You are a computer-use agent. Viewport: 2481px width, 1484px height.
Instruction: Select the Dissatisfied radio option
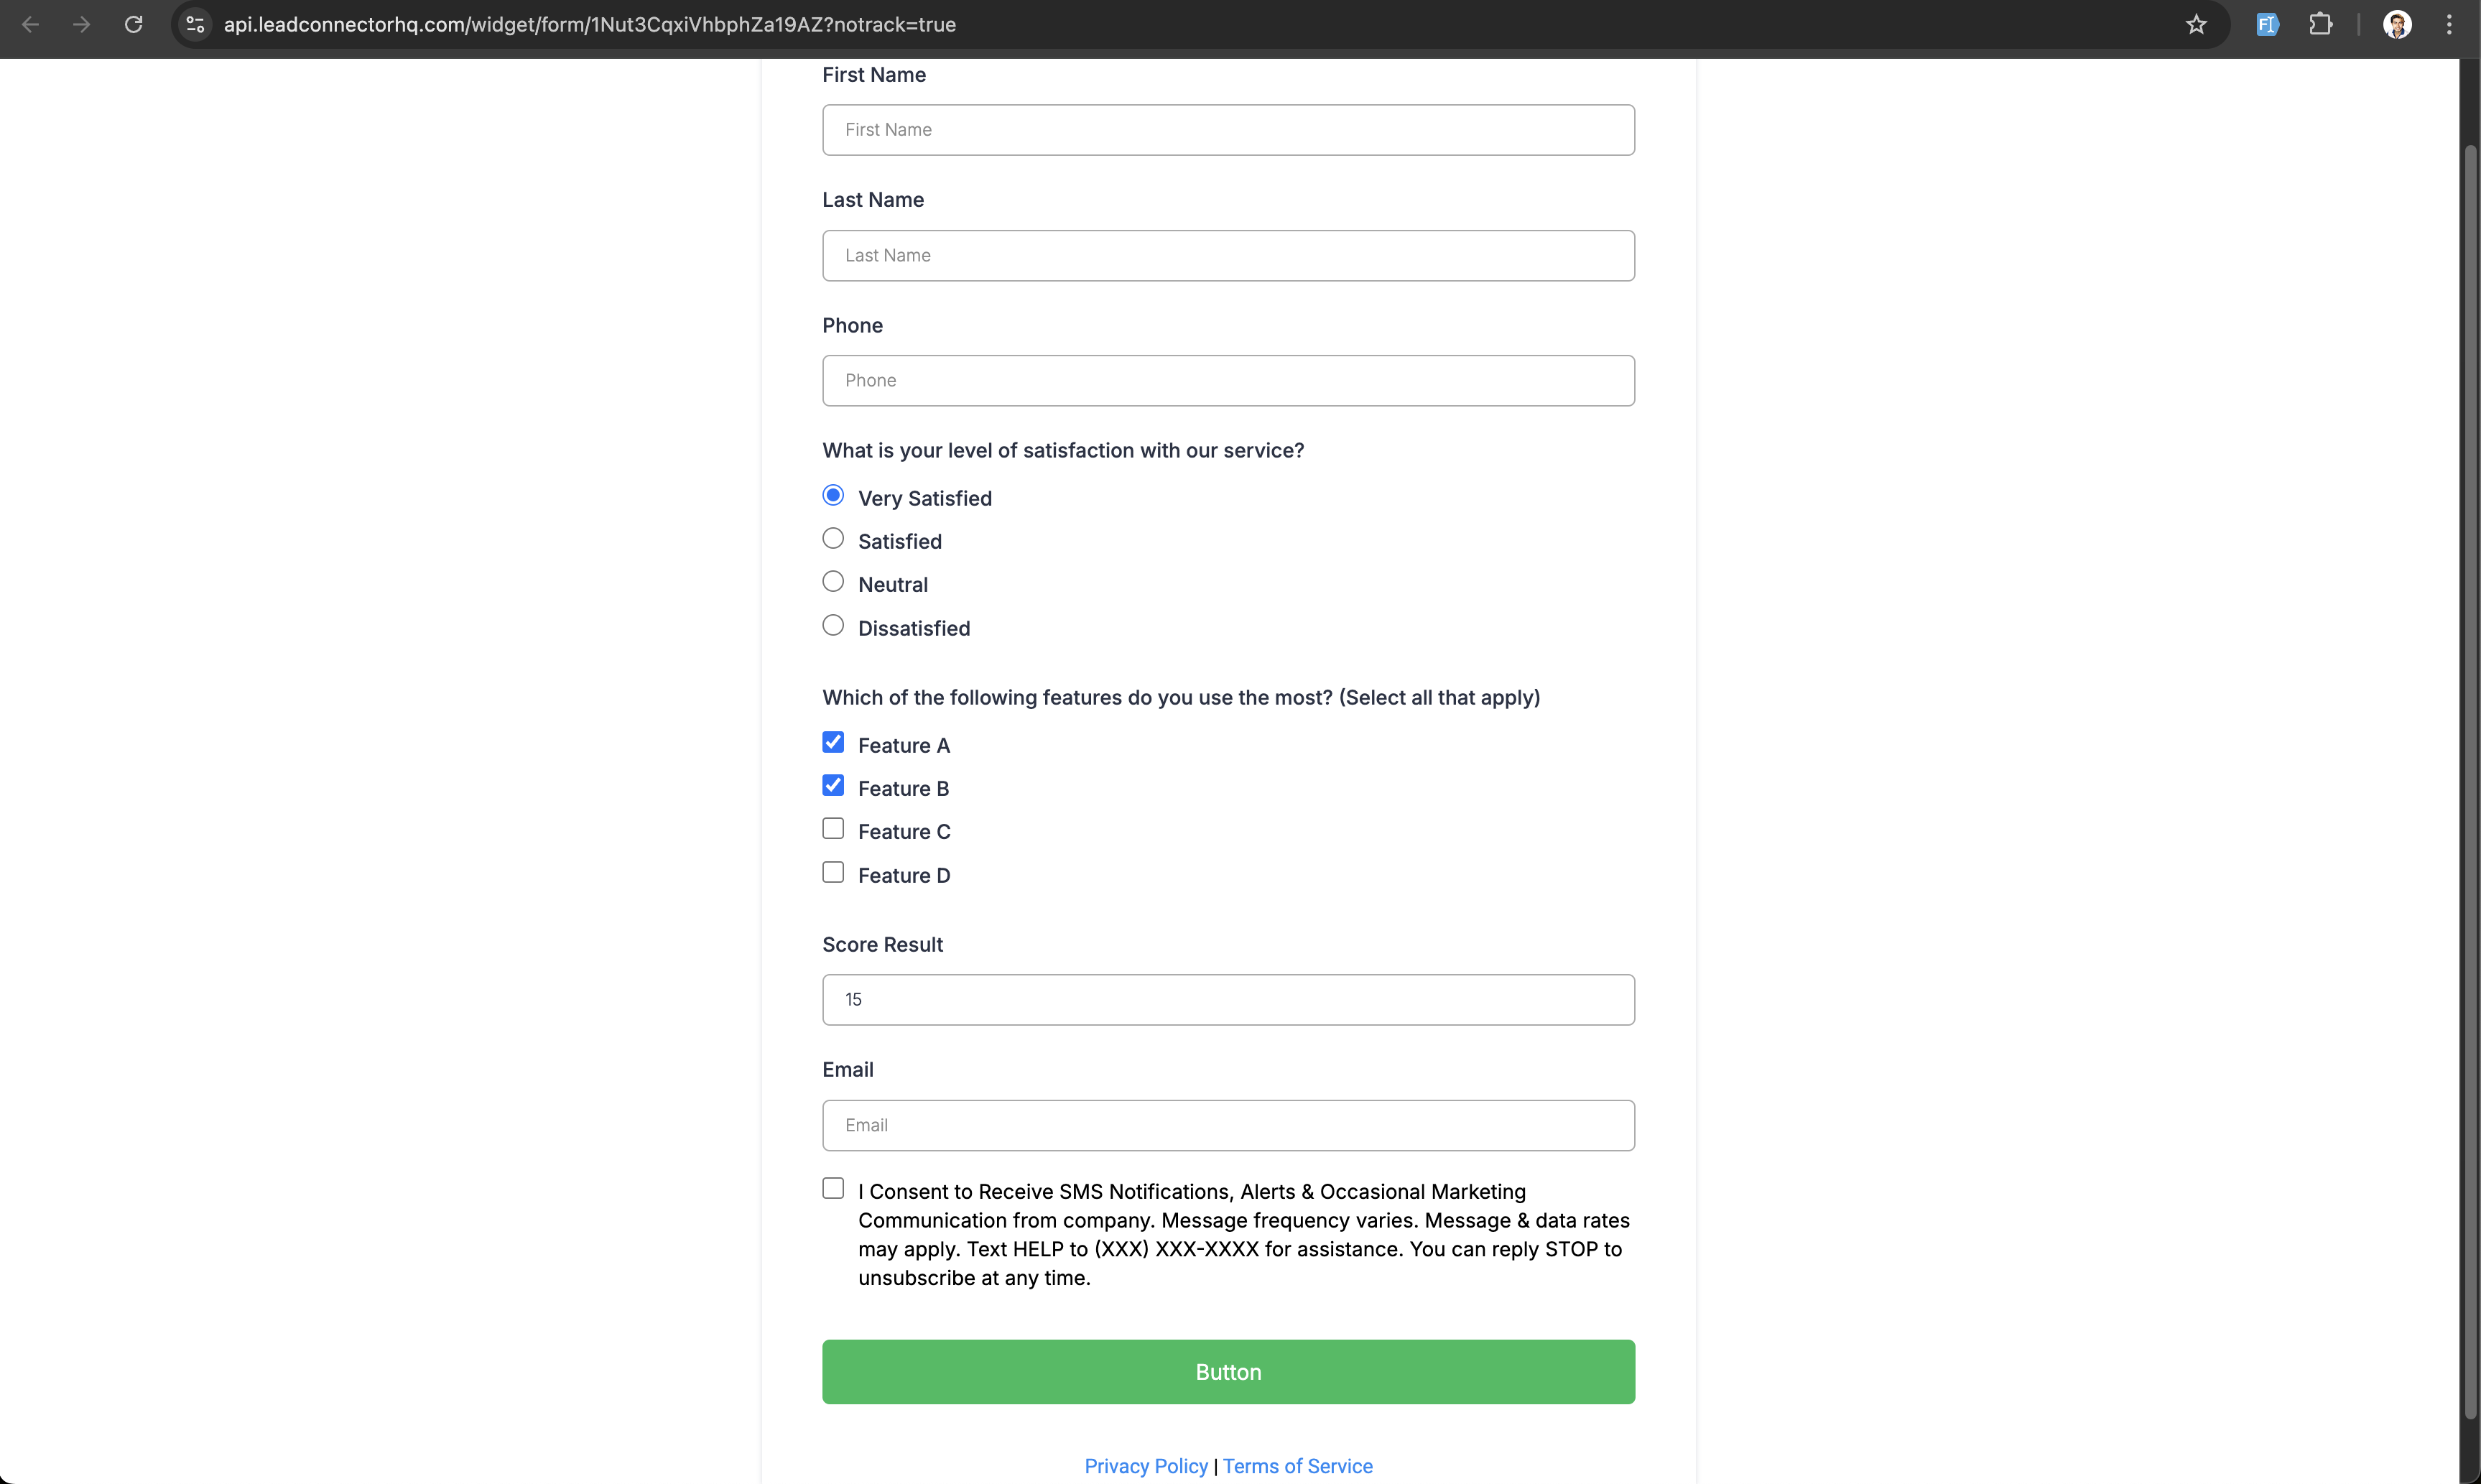(833, 626)
